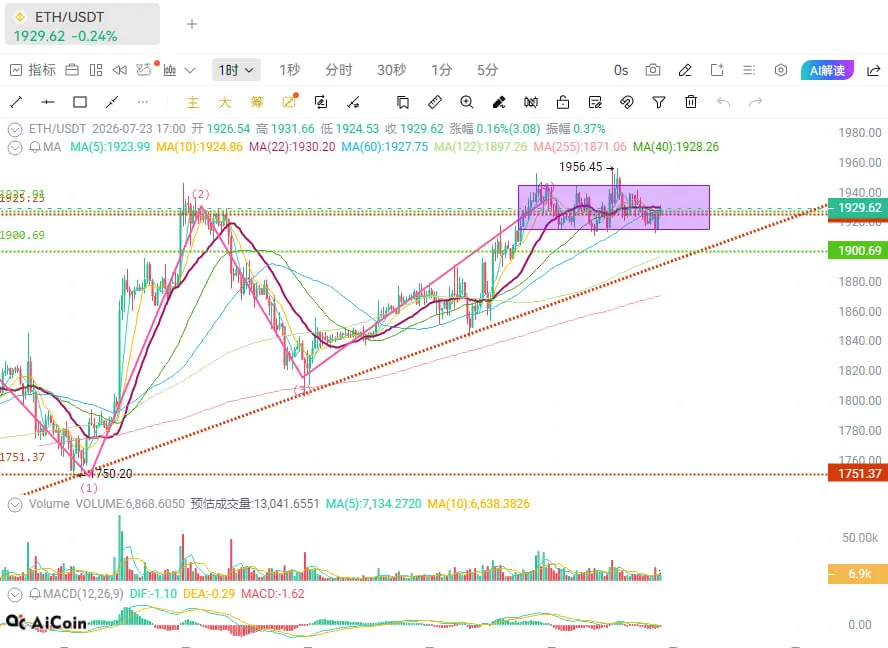
Task: Click the 1929.62 current price tag
Action: tap(856, 208)
